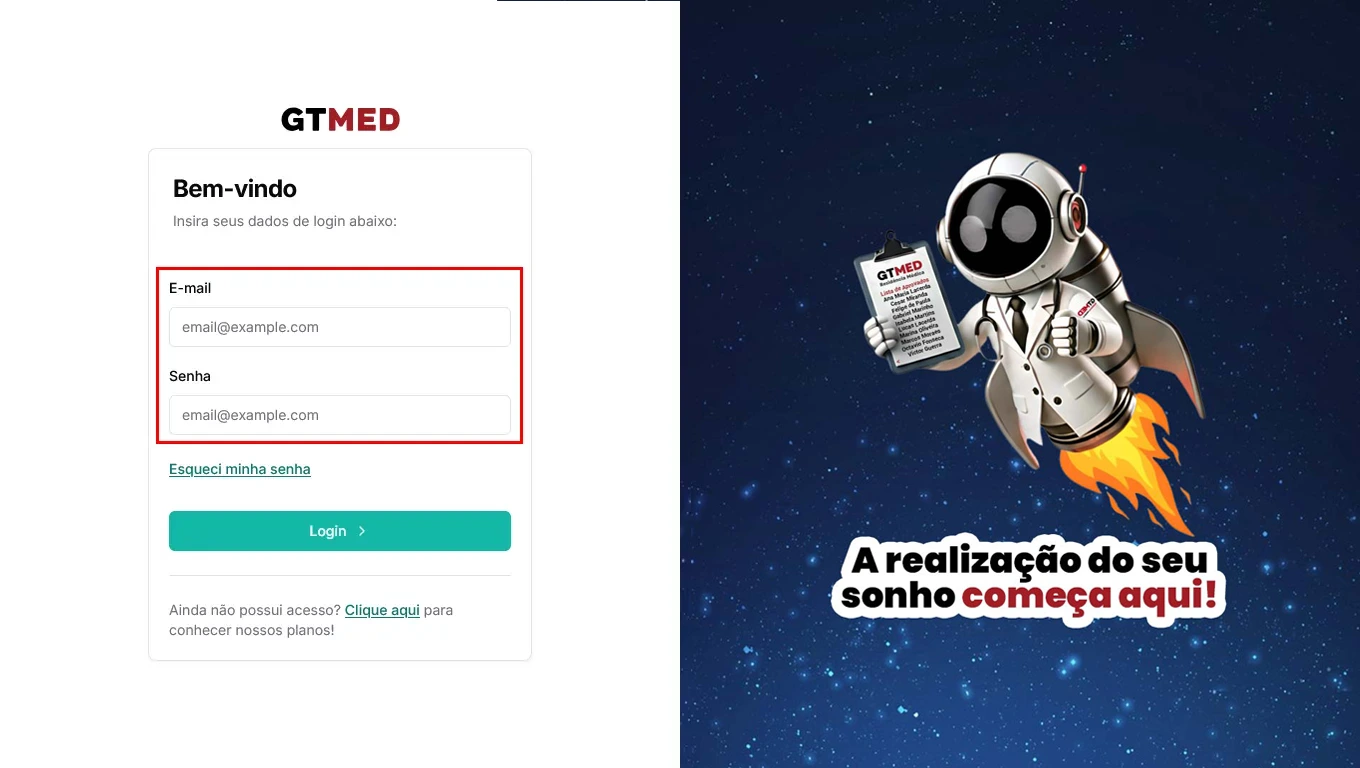This screenshot has height=768, width=1360.
Task: Click the rocket flame under the robot
Action: pos(1128,460)
